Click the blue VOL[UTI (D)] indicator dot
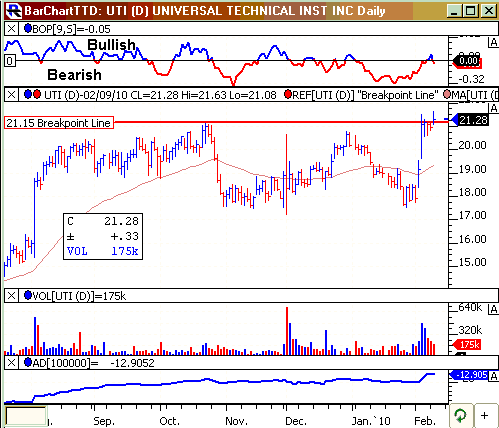499x428 pixels. pos(28,295)
